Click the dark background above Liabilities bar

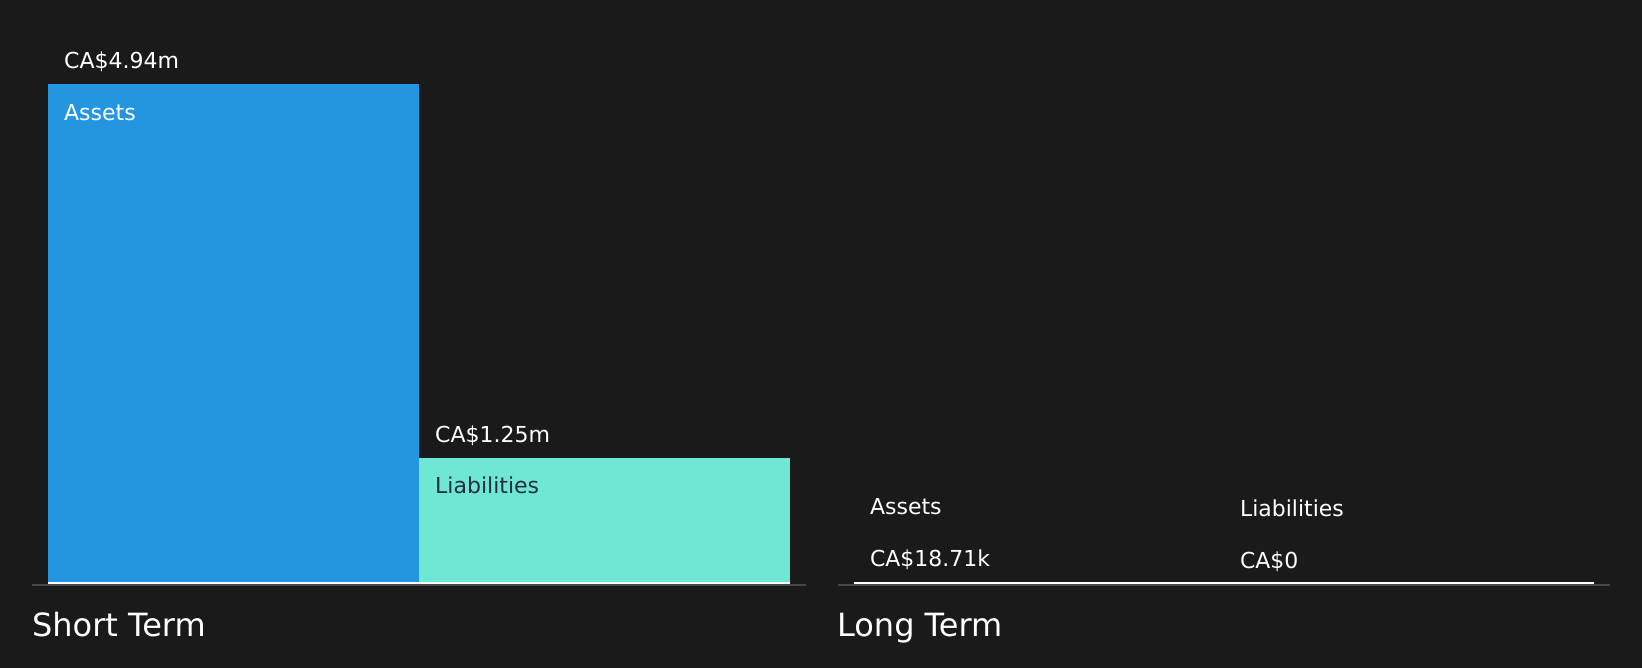click(604, 250)
